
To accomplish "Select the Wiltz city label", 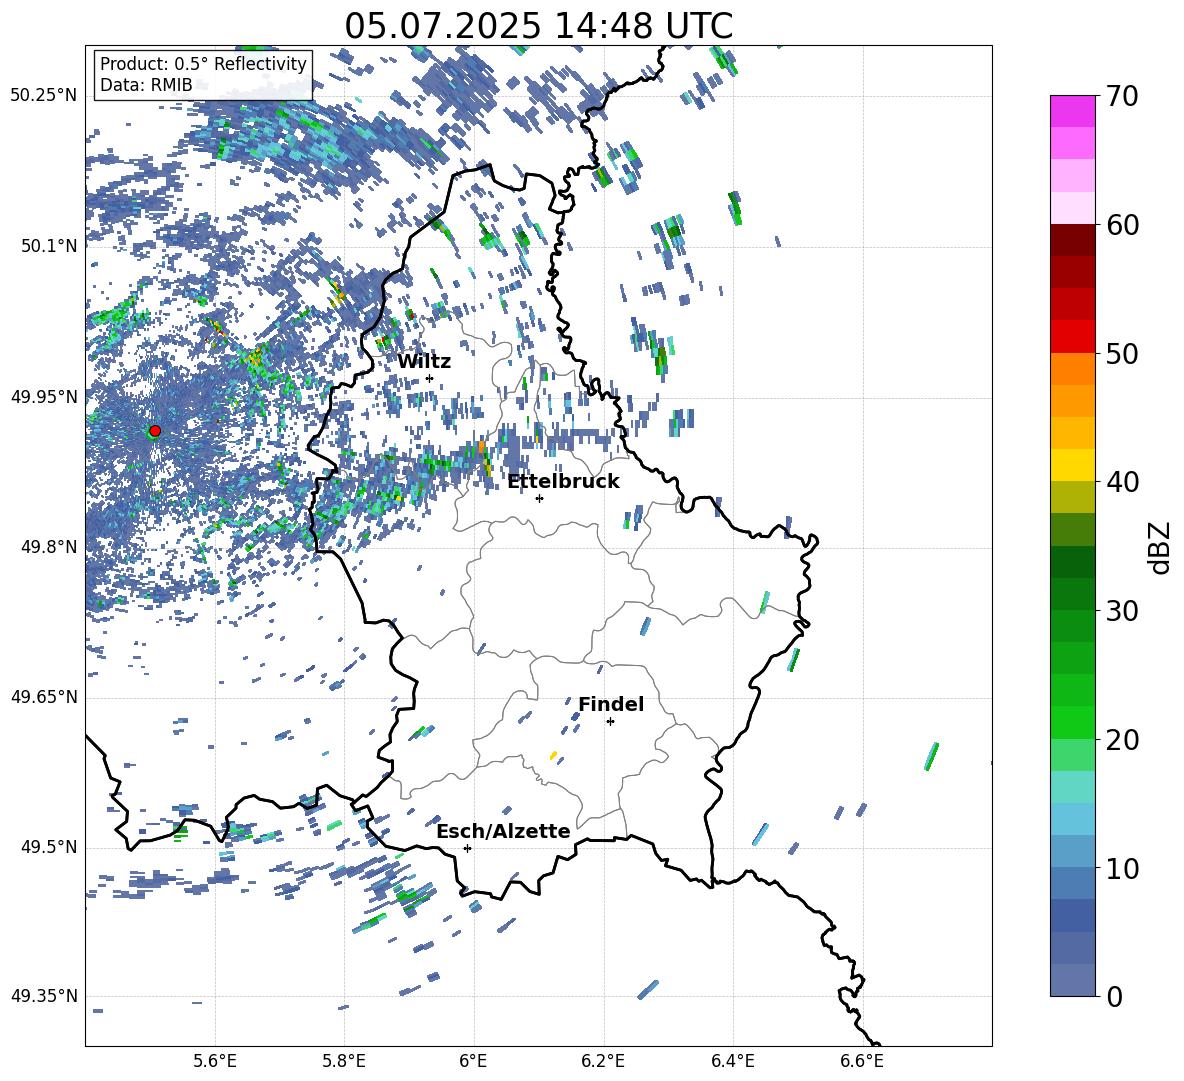I will 424,362.
